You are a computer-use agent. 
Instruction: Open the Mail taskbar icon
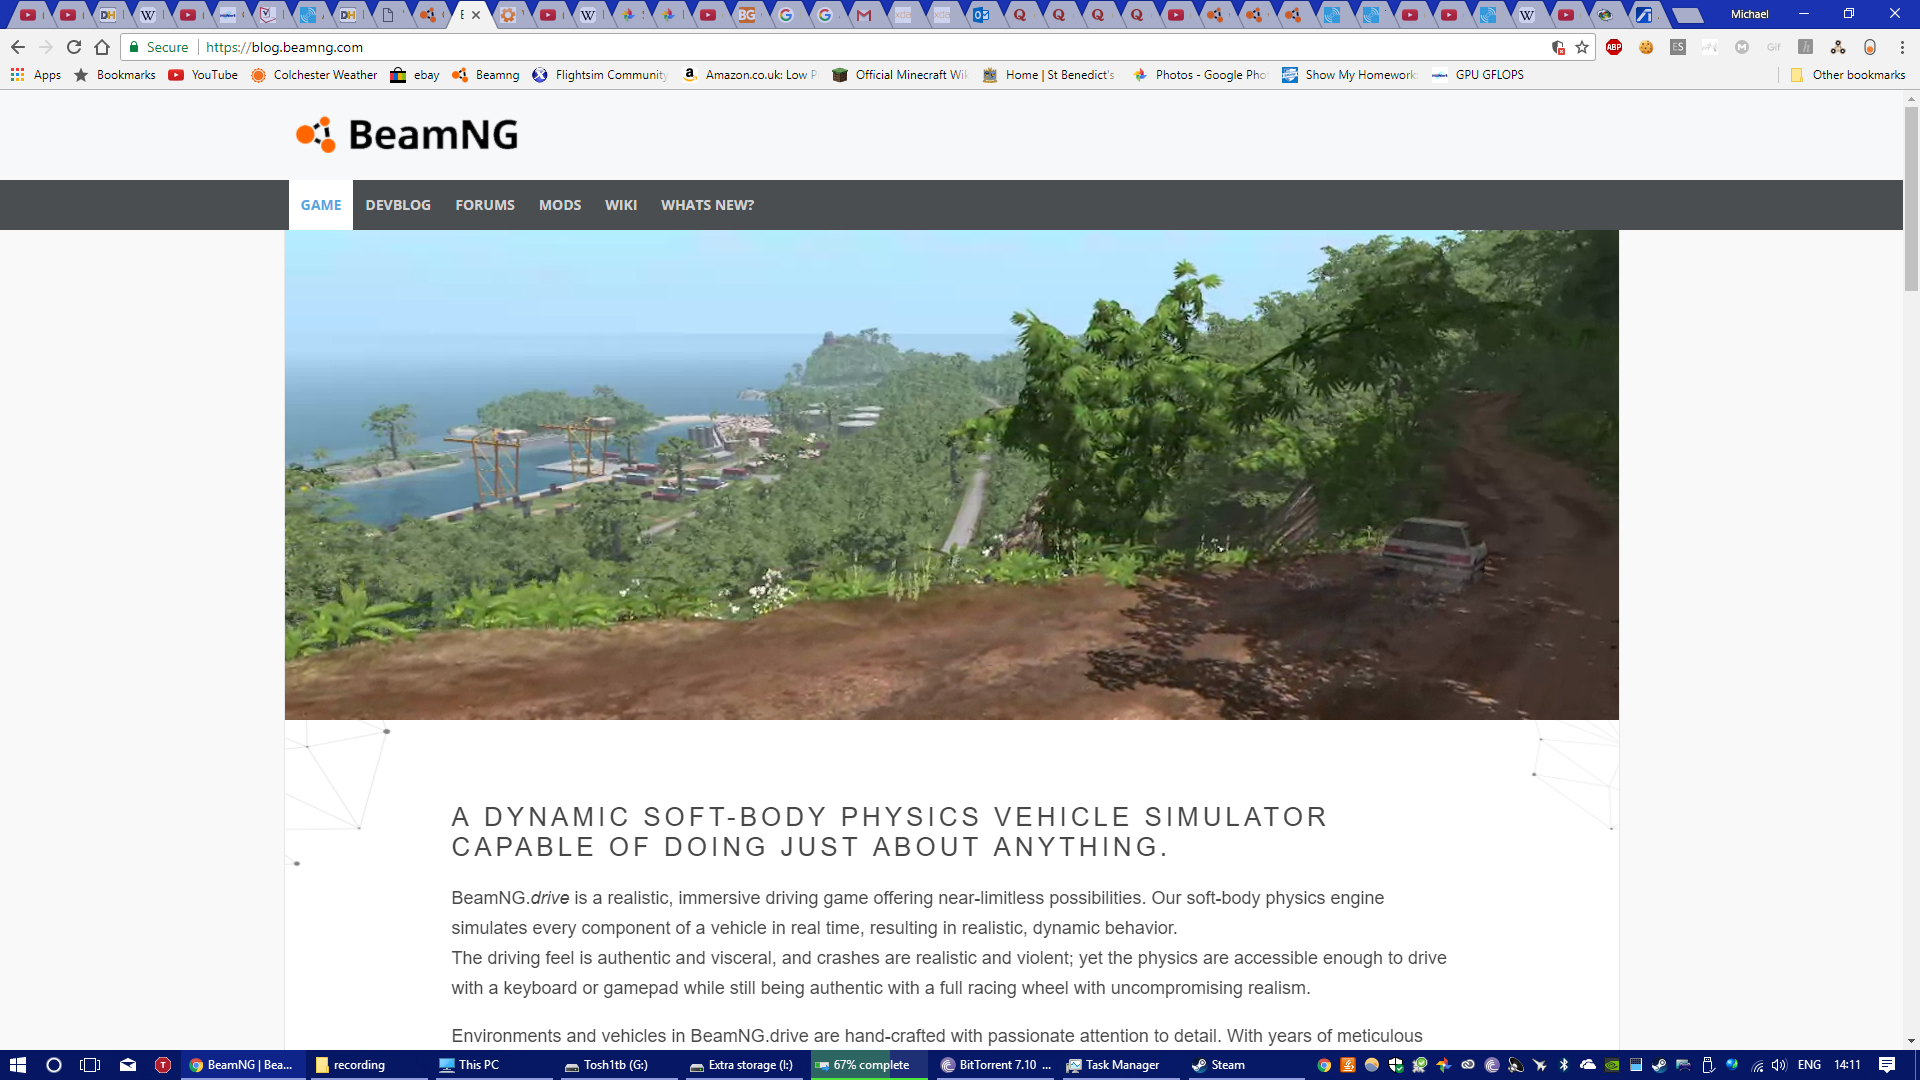pyautogui.click(x=127, y=1065)
